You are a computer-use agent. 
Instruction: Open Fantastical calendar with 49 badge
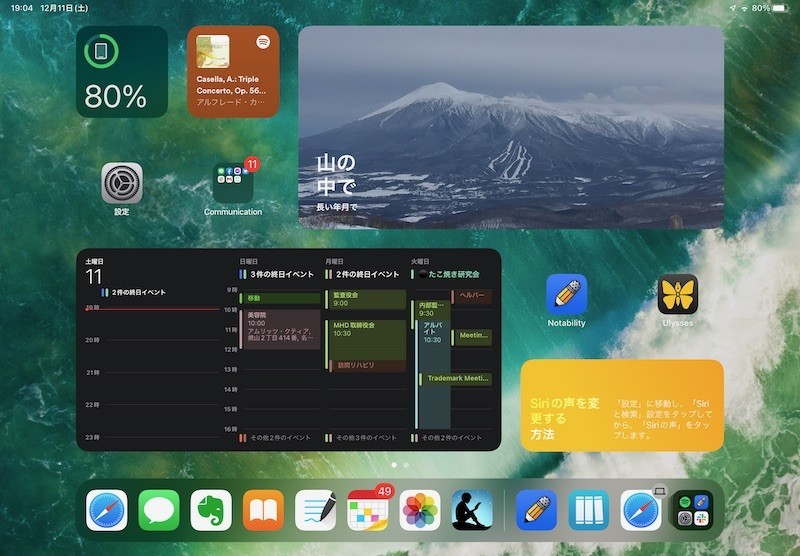point(368,510)
